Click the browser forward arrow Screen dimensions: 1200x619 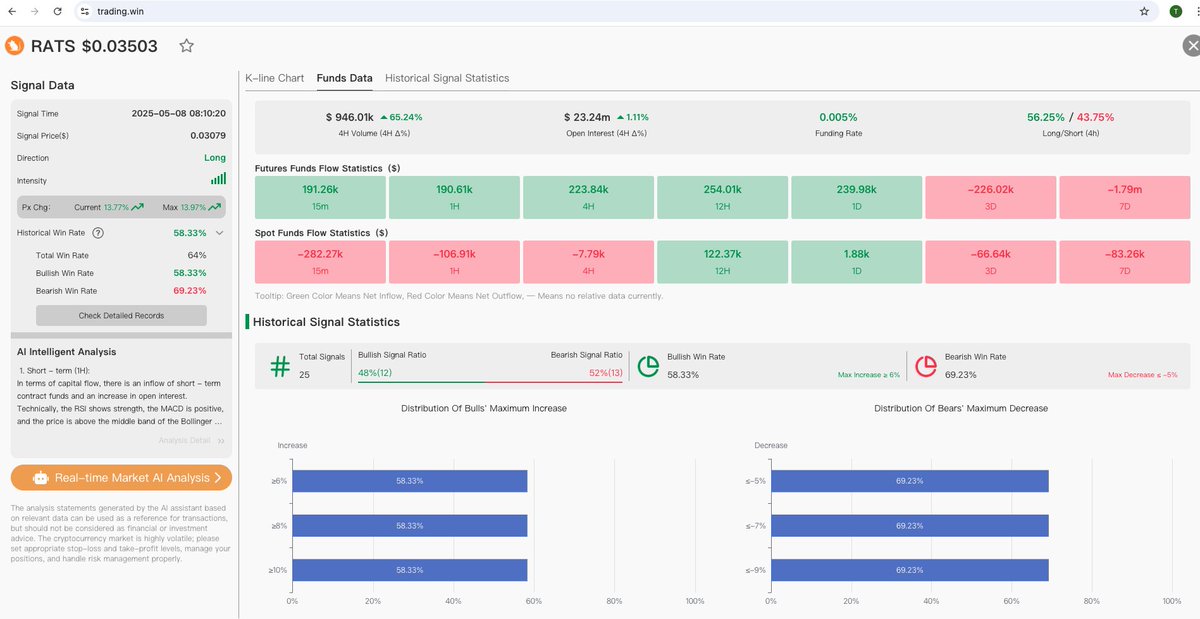(37, 11)
